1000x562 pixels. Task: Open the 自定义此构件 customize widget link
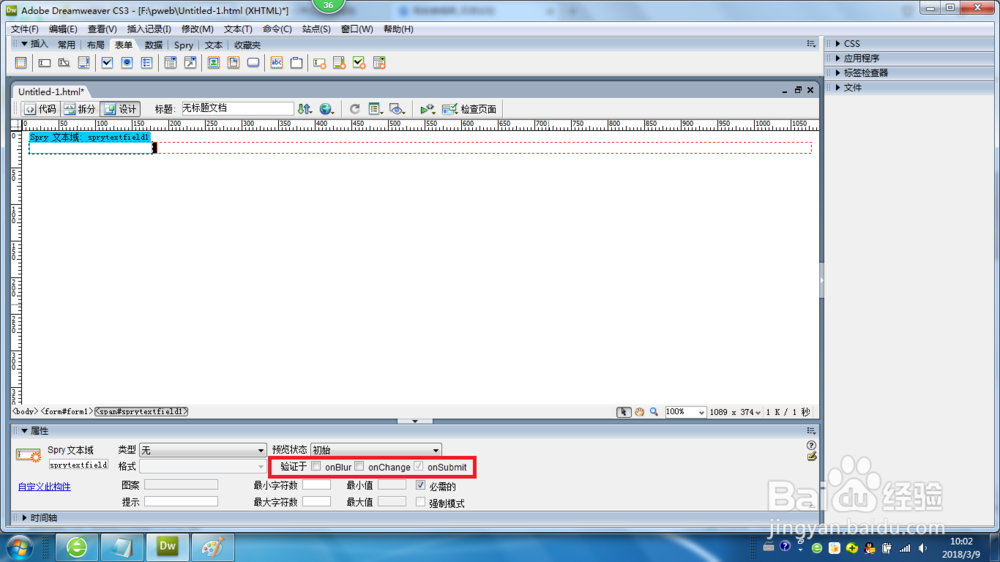(x=44, y=487)
